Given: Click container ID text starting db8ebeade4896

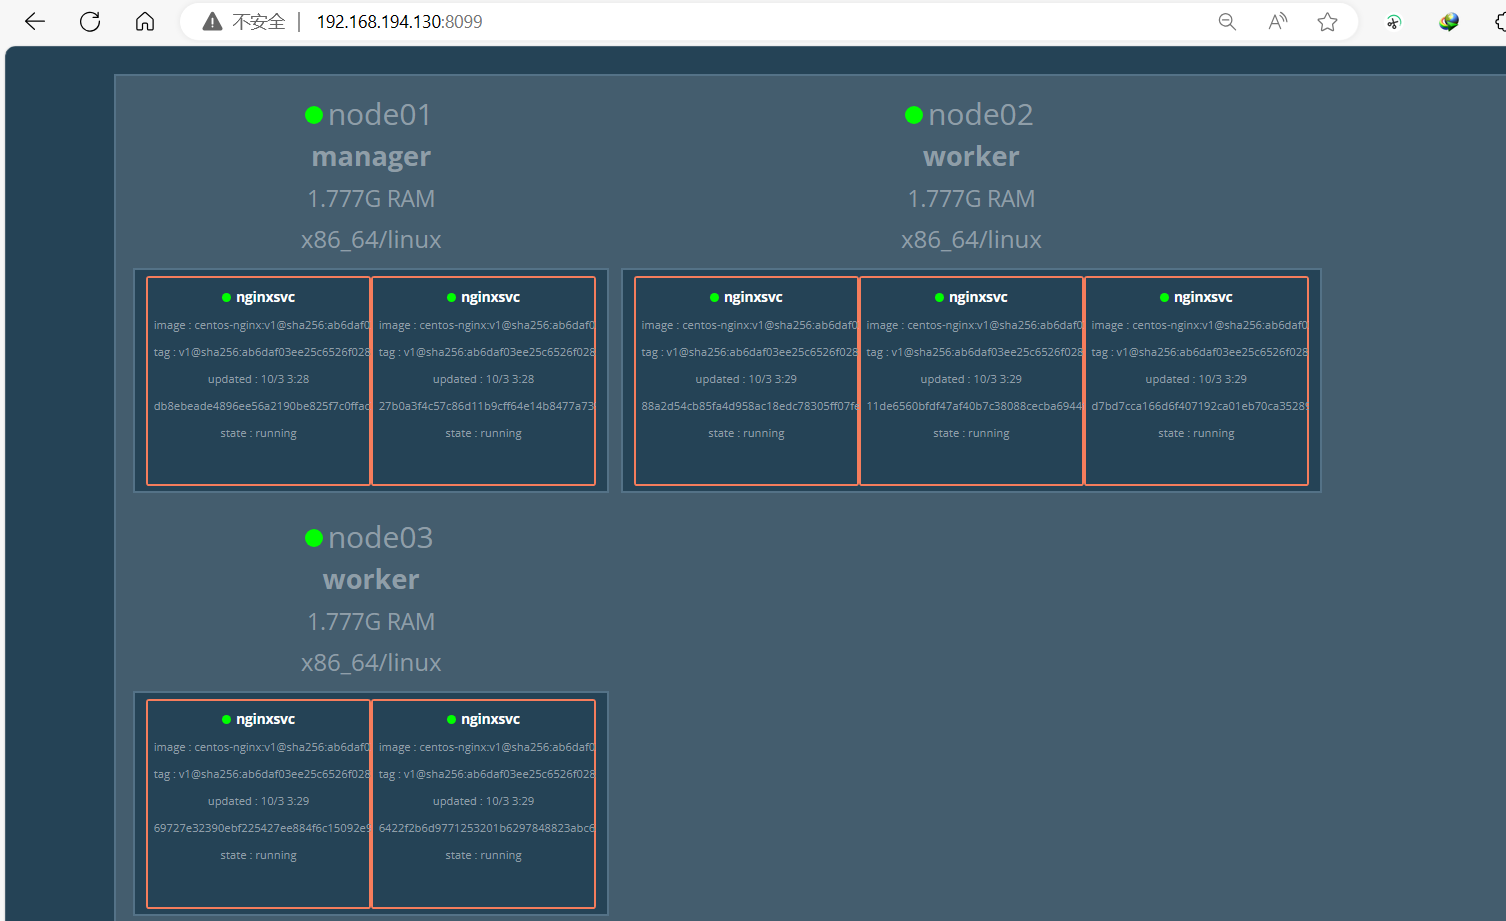Looking at the screenshot, I should (x=262, y=406).
